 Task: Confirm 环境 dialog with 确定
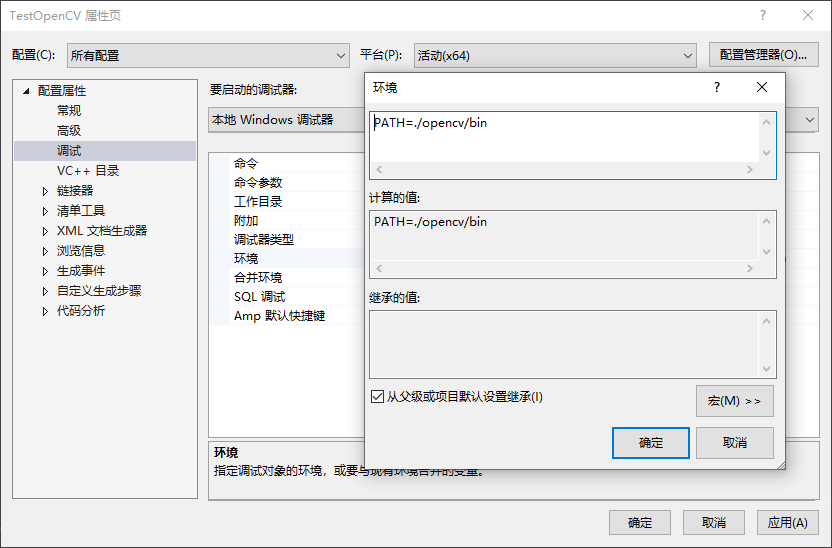pos(651,443)
